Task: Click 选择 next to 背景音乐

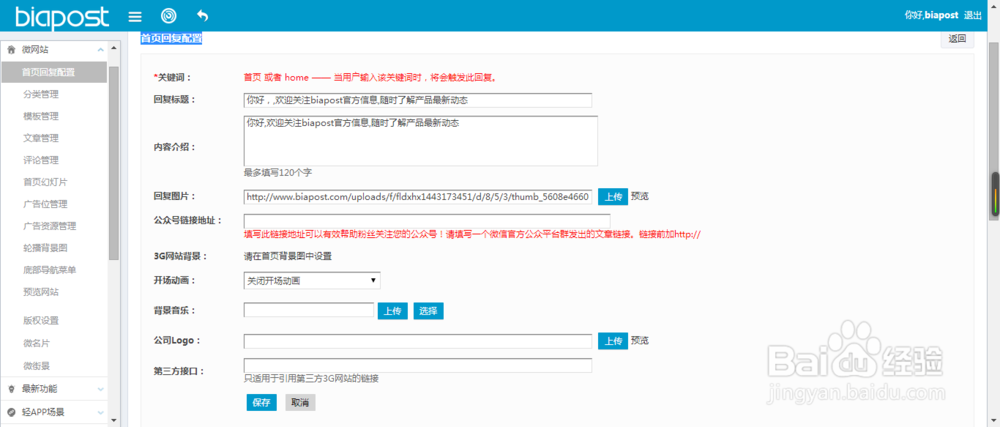Action: tap(429, 311)
